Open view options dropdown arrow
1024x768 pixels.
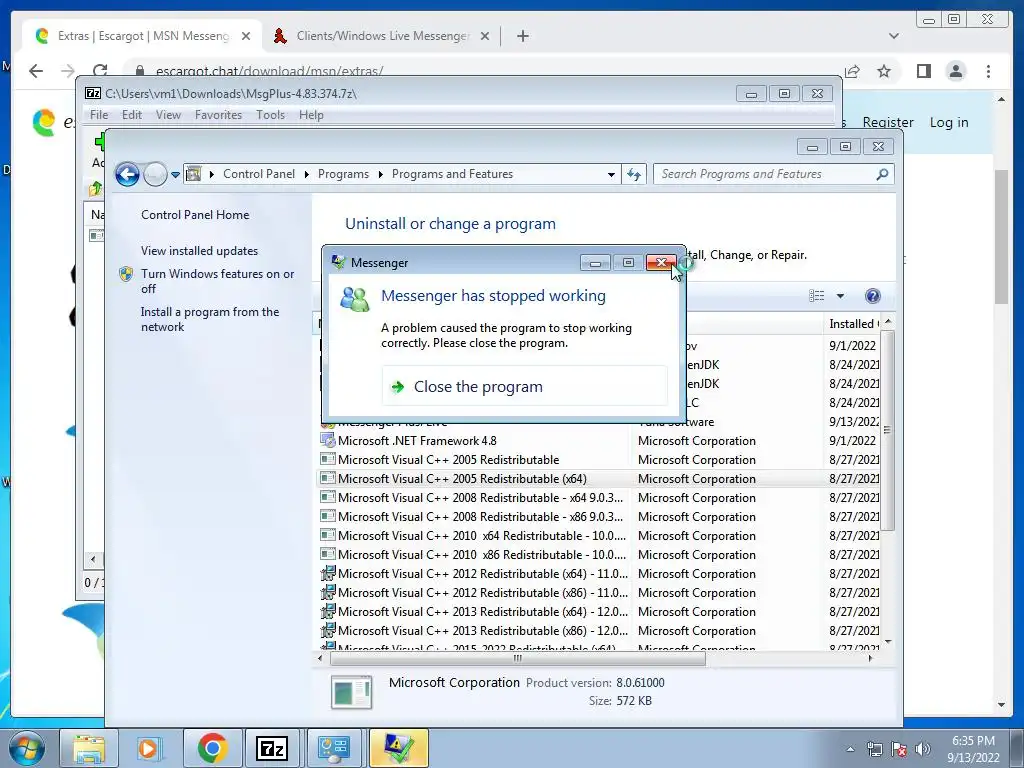[x=840, y=296]
